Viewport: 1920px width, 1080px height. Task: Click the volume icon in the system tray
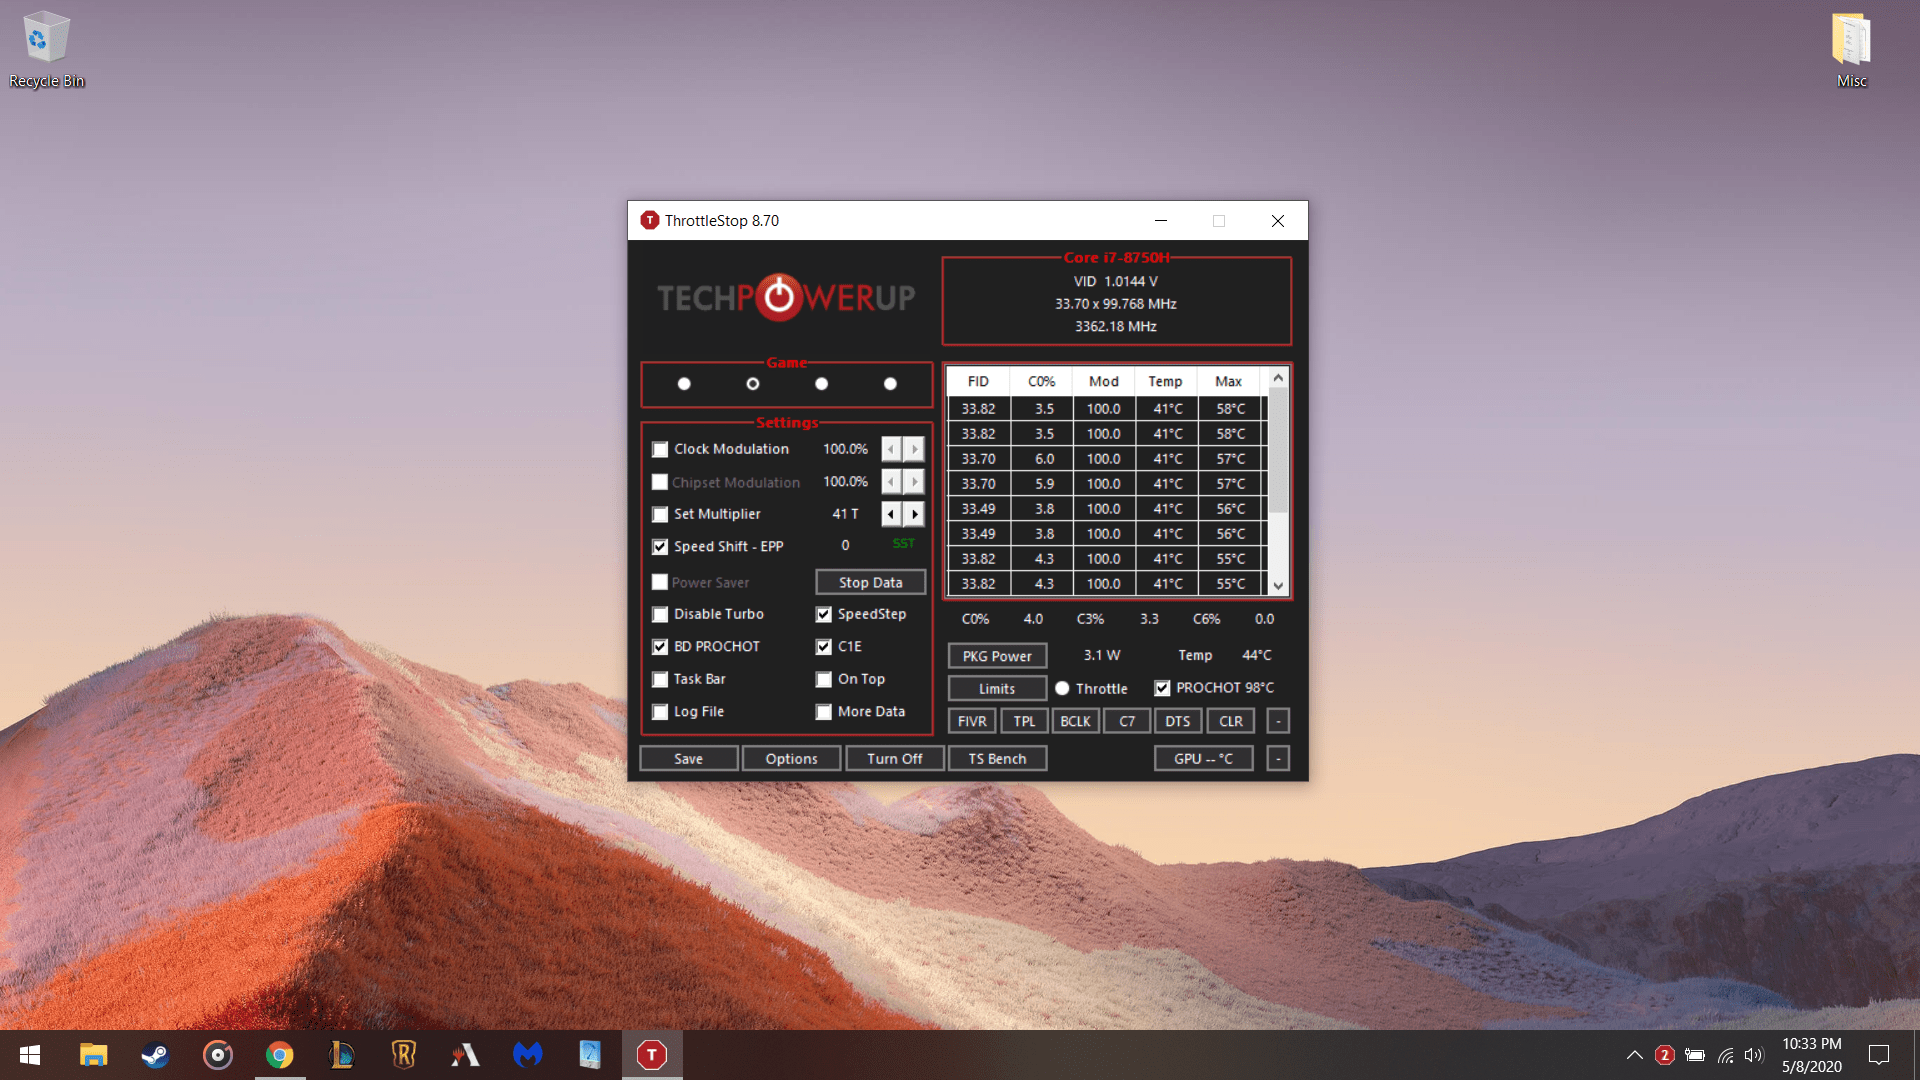pyautogui.click(x=1754, y=1055)
